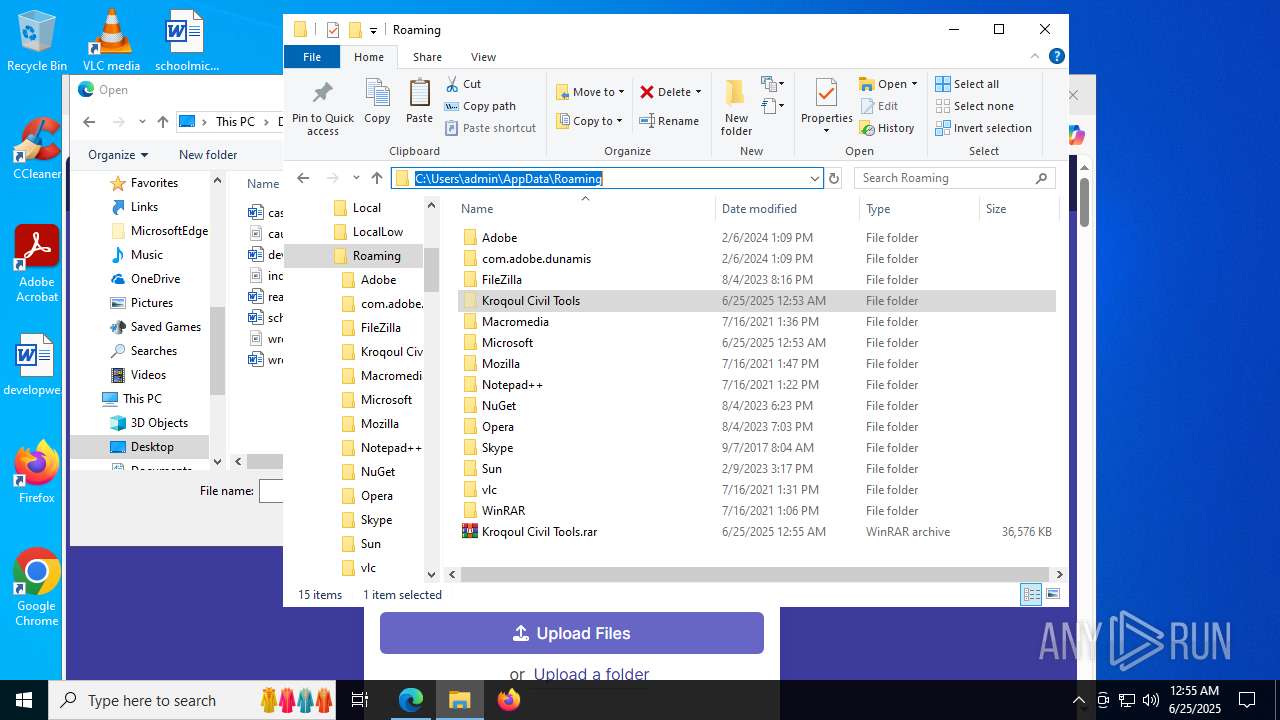Open Organize menu in Open dialog
This screenshot has width=1280, height=720.
[118, 155]
